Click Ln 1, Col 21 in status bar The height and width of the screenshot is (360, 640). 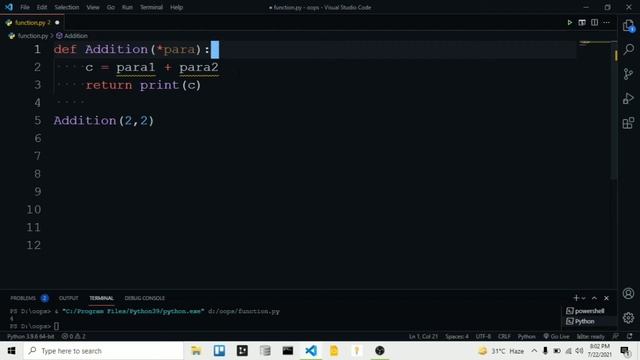tap(423, 336)
